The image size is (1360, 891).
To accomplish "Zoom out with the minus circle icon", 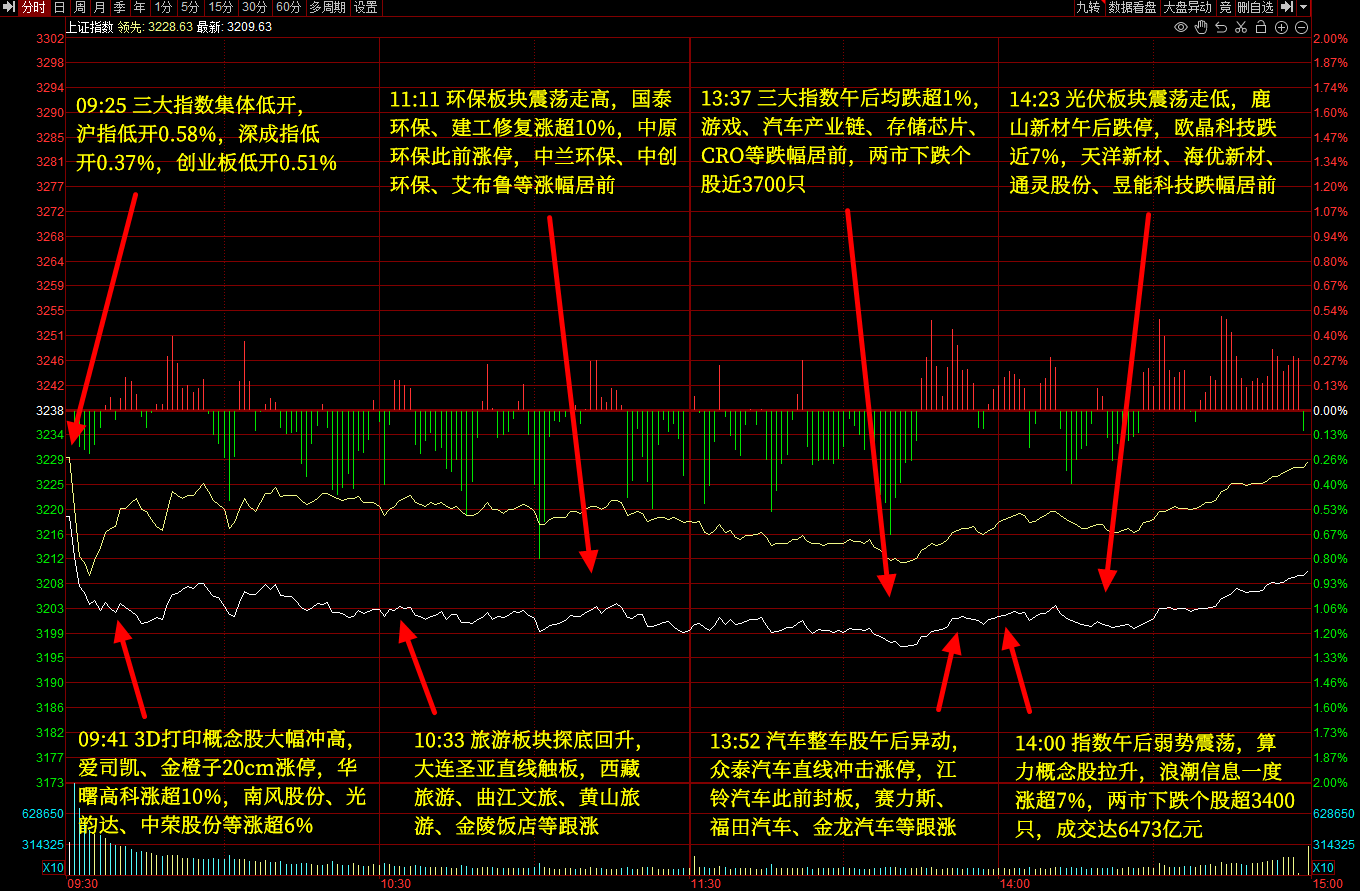I will (x=1301, y=27).
